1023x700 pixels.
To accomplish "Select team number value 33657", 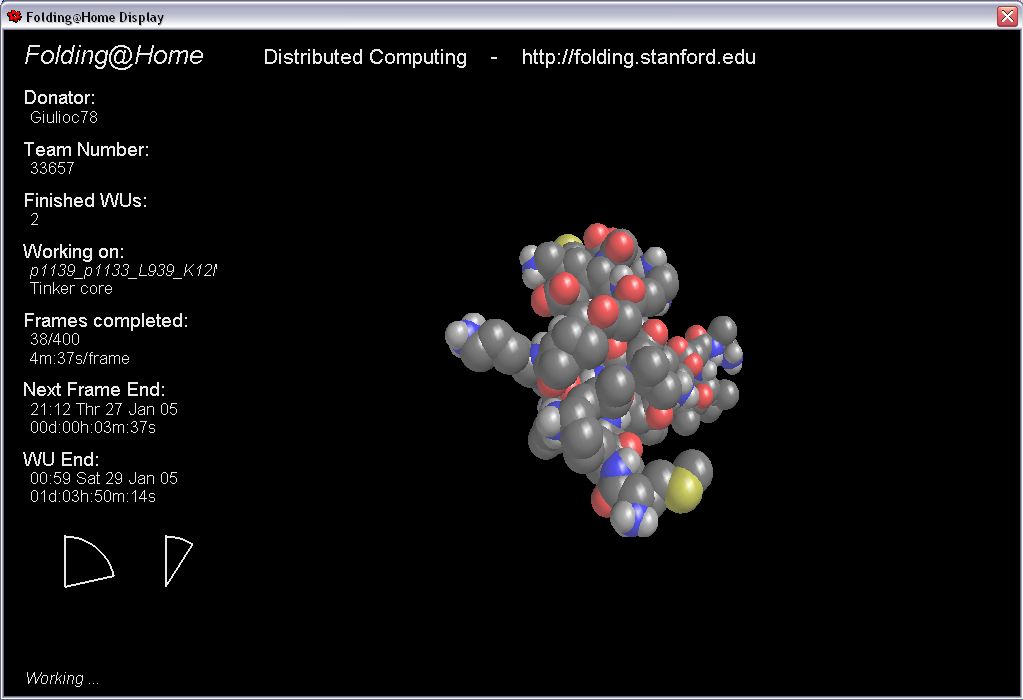I will point(52,168).
